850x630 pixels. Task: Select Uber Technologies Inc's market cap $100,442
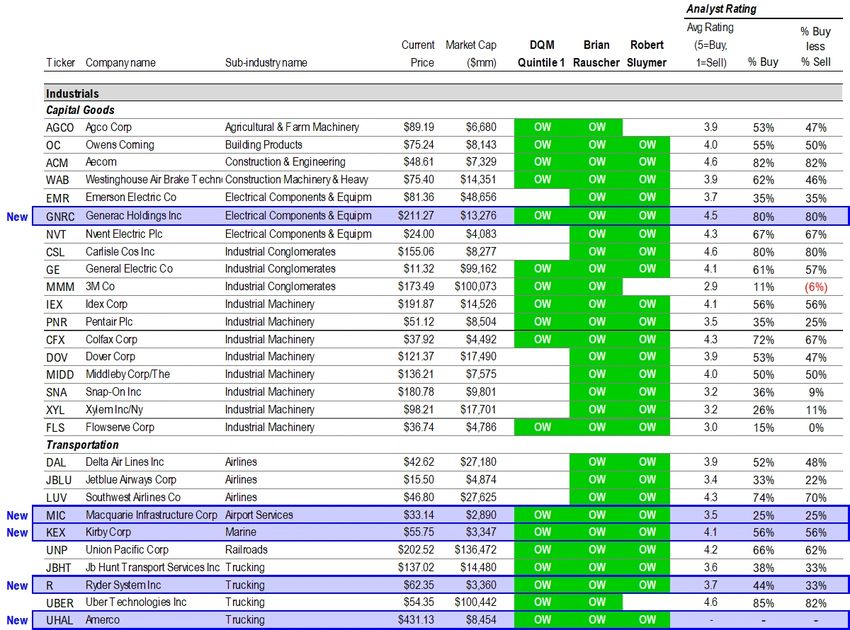point(475,602)
